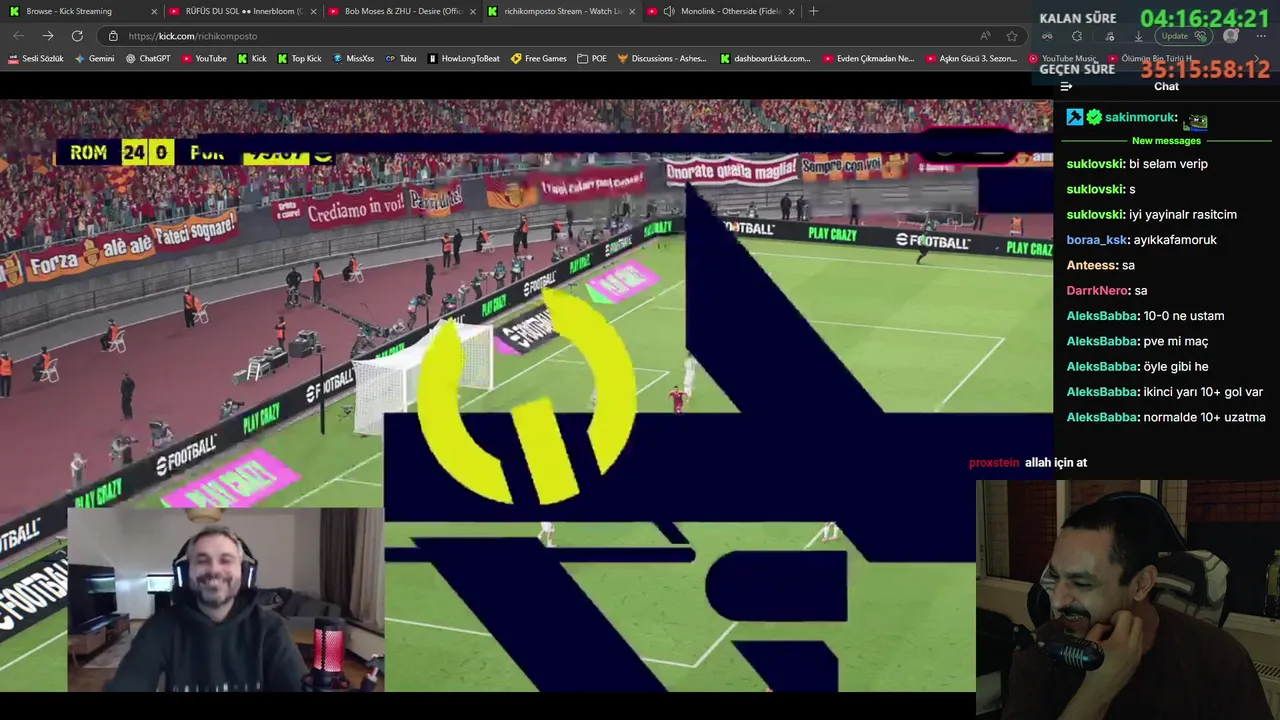Click the main stream video player
1280x720 pixels.
point(526,395)
